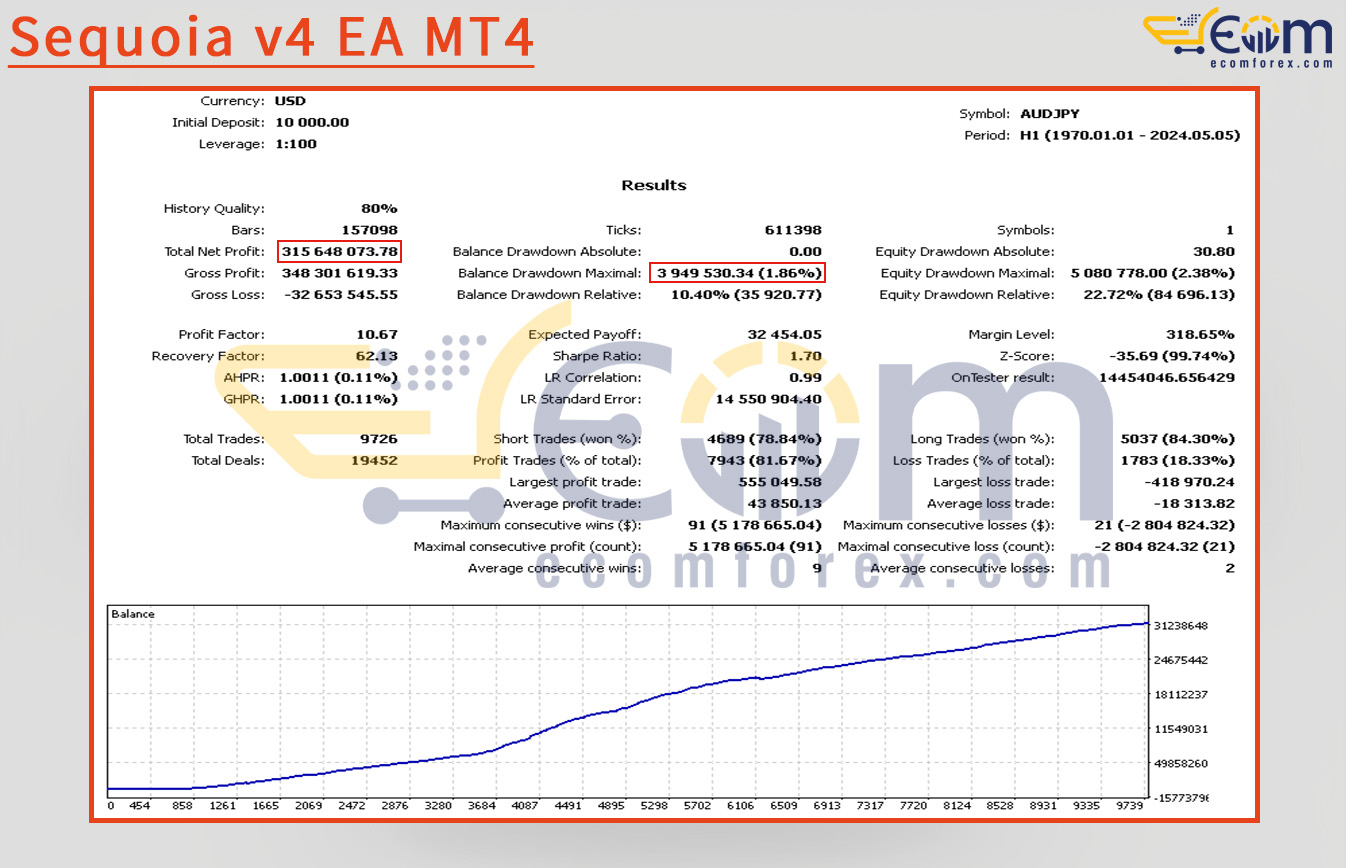This screenshot has height=868, width=1346.
Task: Click Balance Drawdown Absolute value 0.00
Action: [x=805, y=252]
